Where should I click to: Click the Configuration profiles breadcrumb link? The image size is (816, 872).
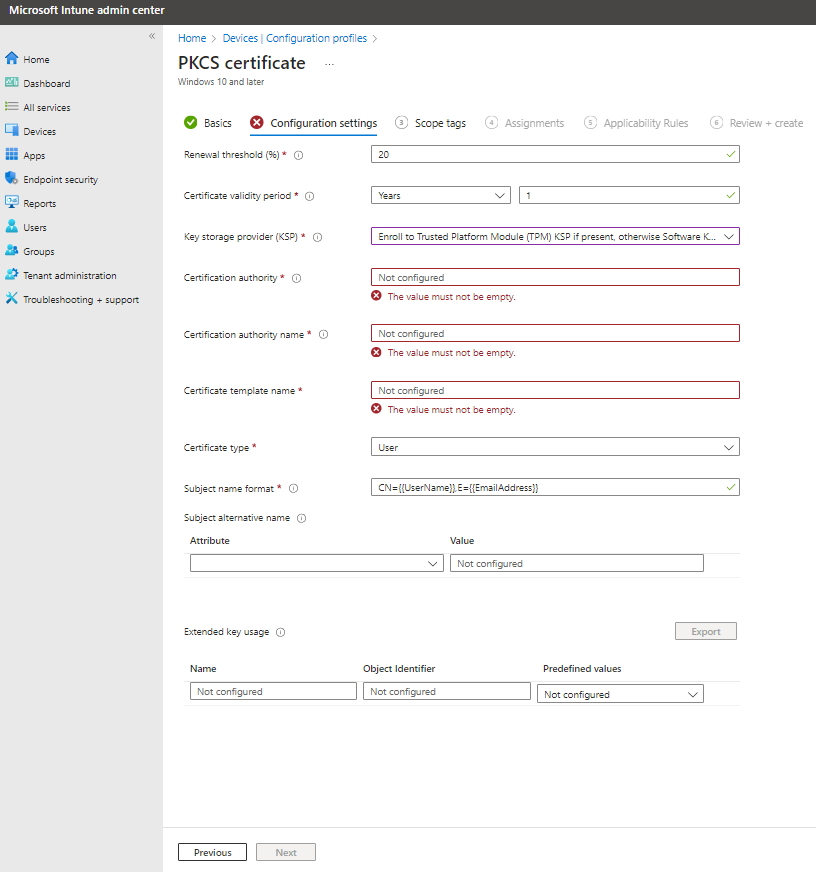point(316,38)
